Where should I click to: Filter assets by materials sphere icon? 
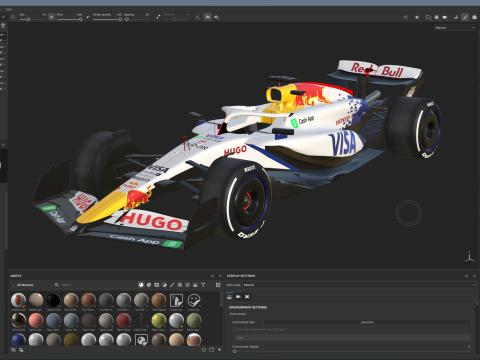pos(141,285)
